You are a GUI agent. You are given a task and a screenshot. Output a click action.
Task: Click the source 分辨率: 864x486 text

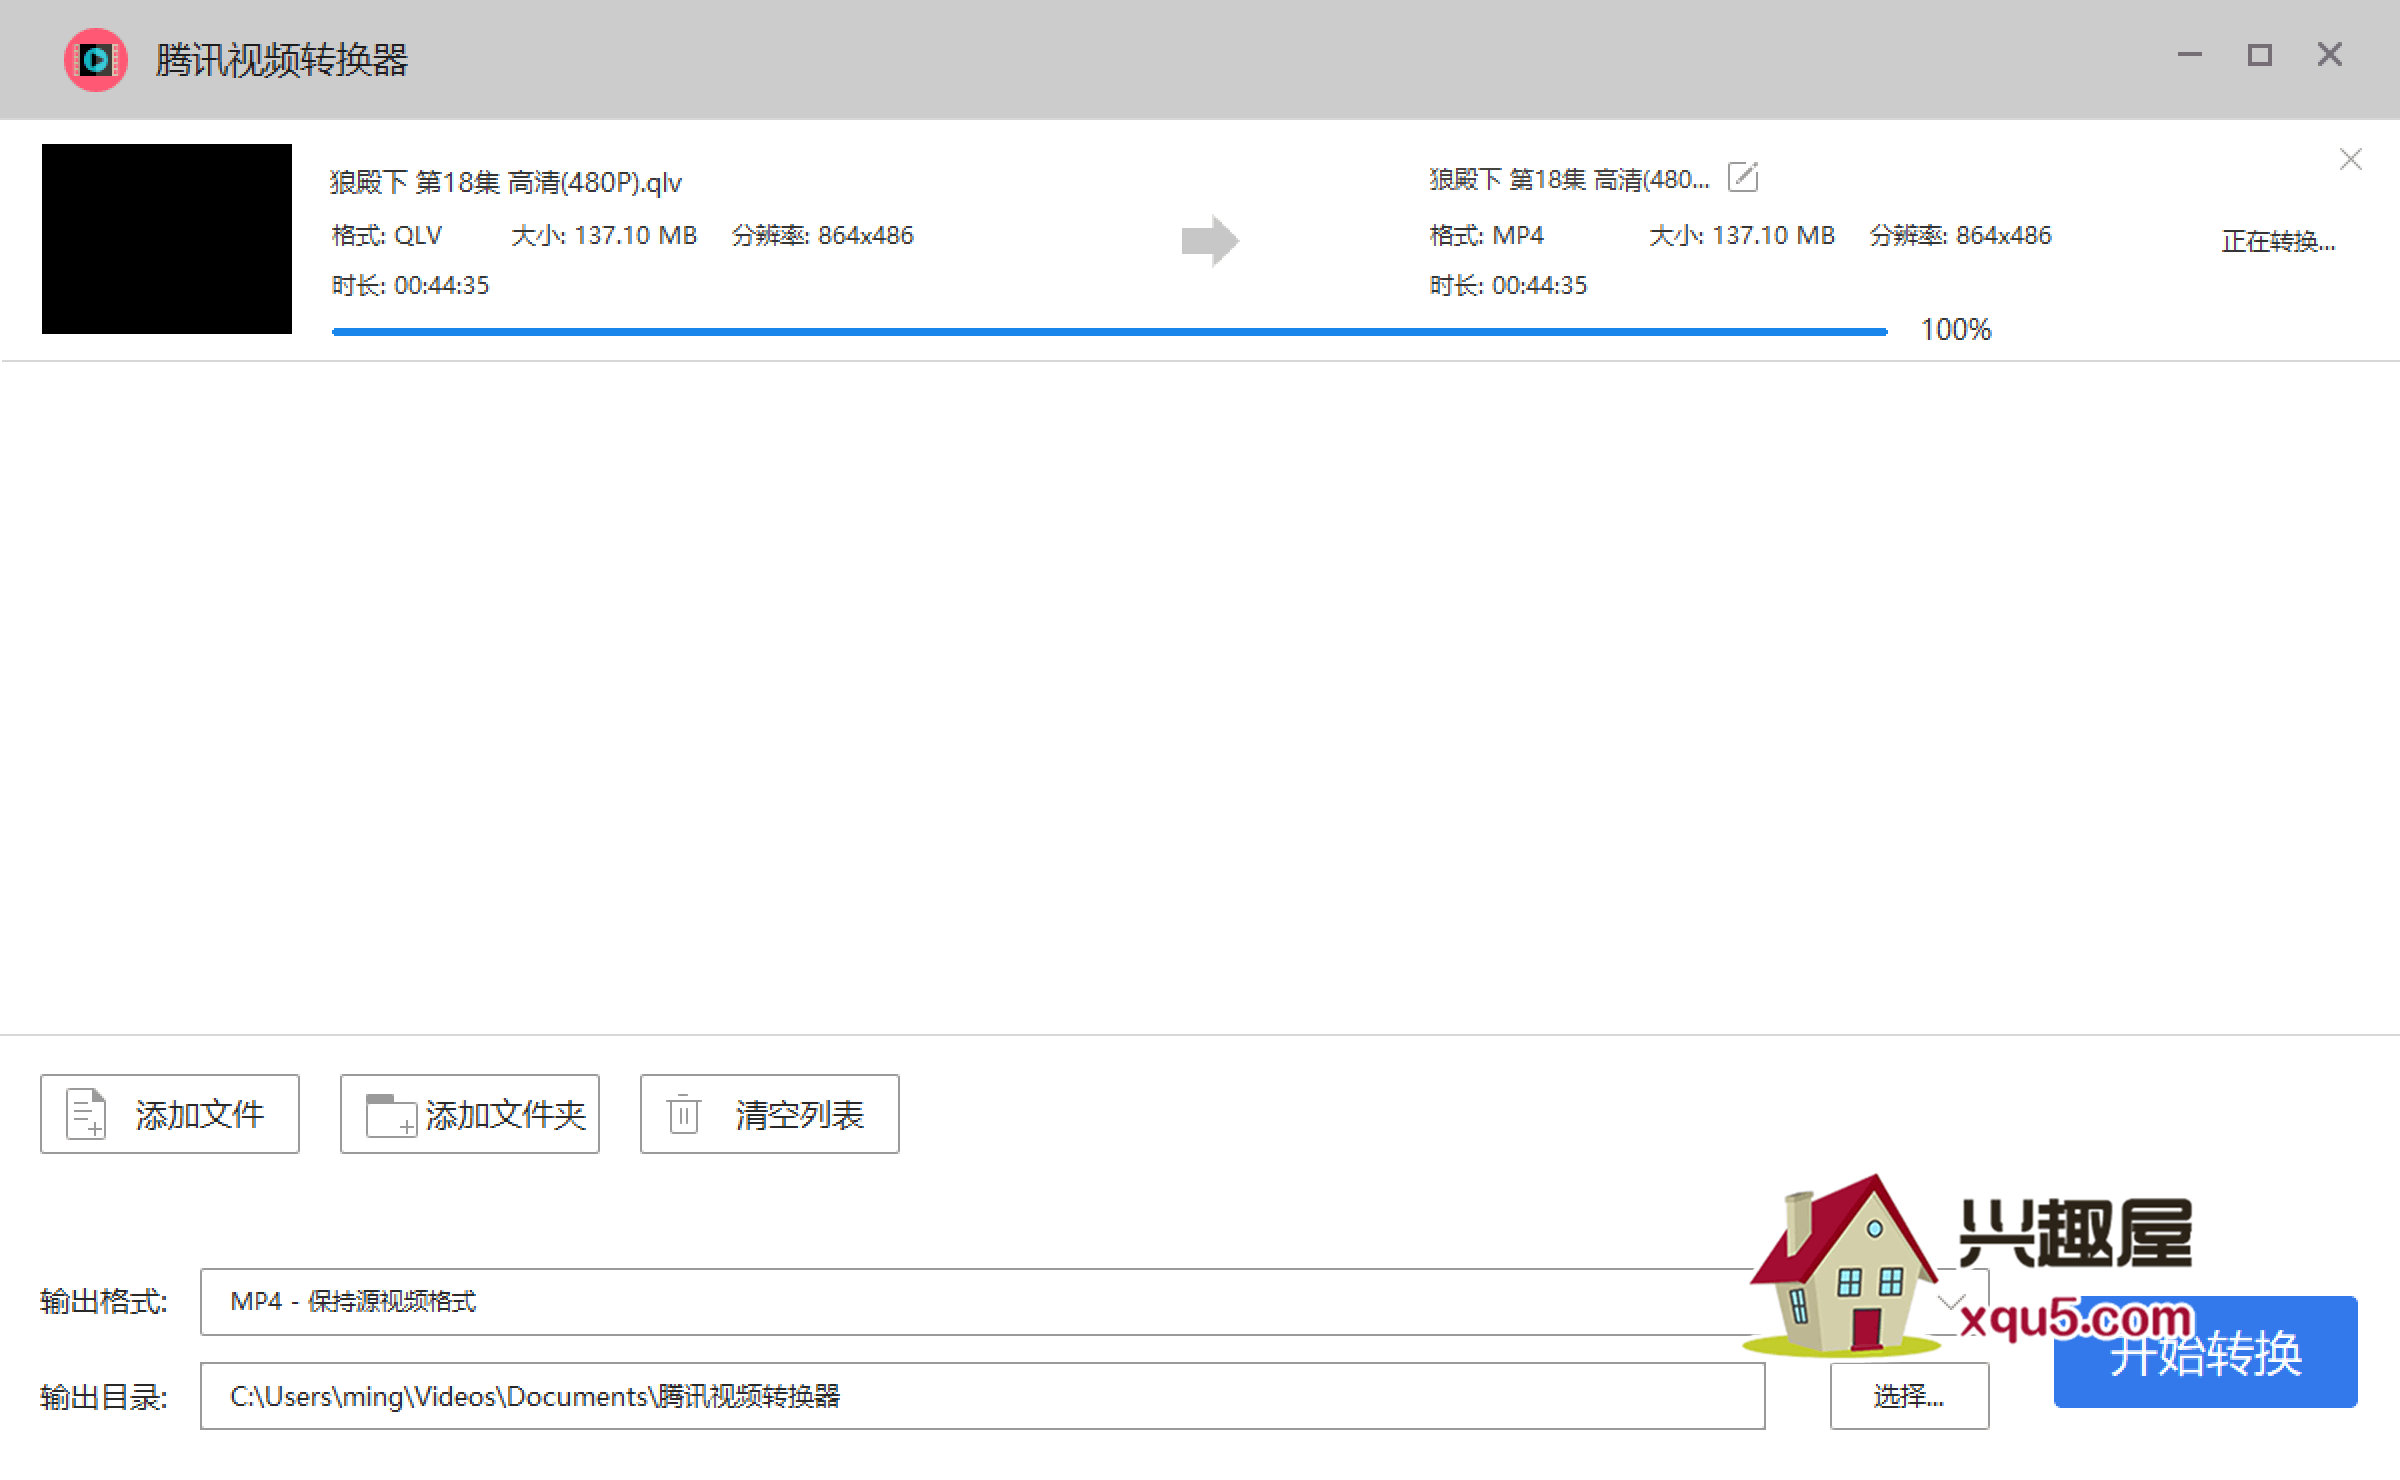coord(822,236)
